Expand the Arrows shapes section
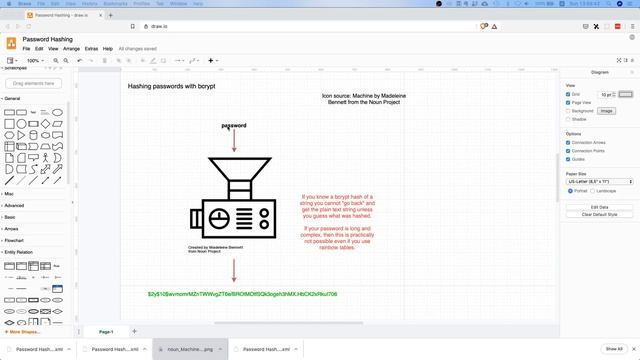Image resolution: width=640 pixels, height=360 pixels. 11,229
